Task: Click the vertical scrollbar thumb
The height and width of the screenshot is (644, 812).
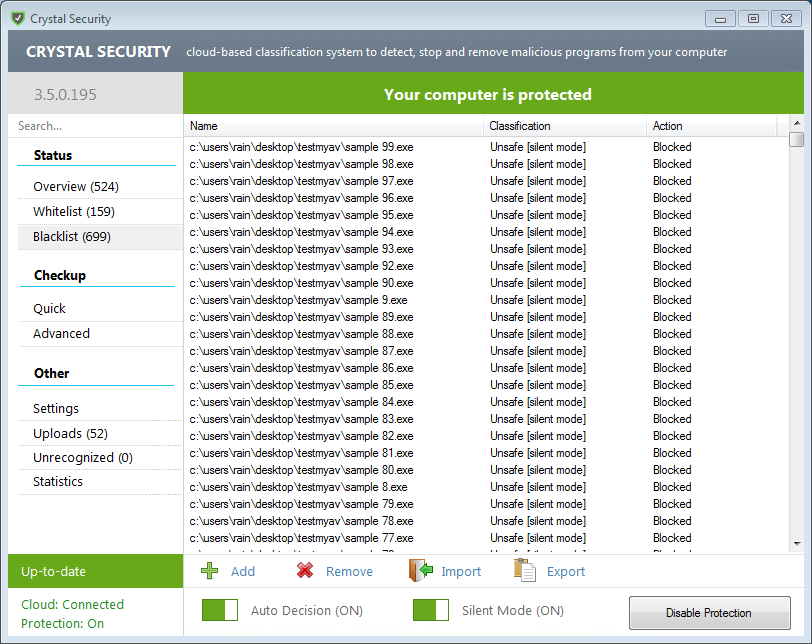Action: [796, 140]
